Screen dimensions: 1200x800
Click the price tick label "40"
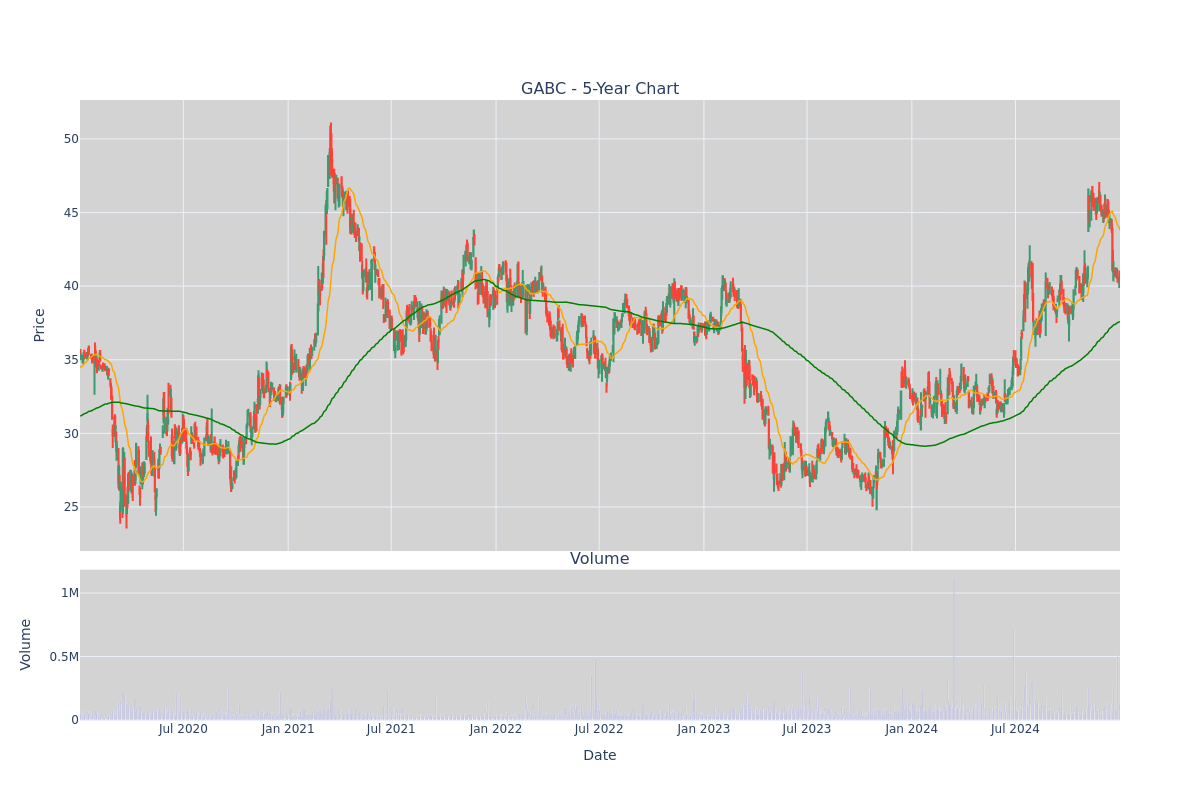(x=71, y=286)
